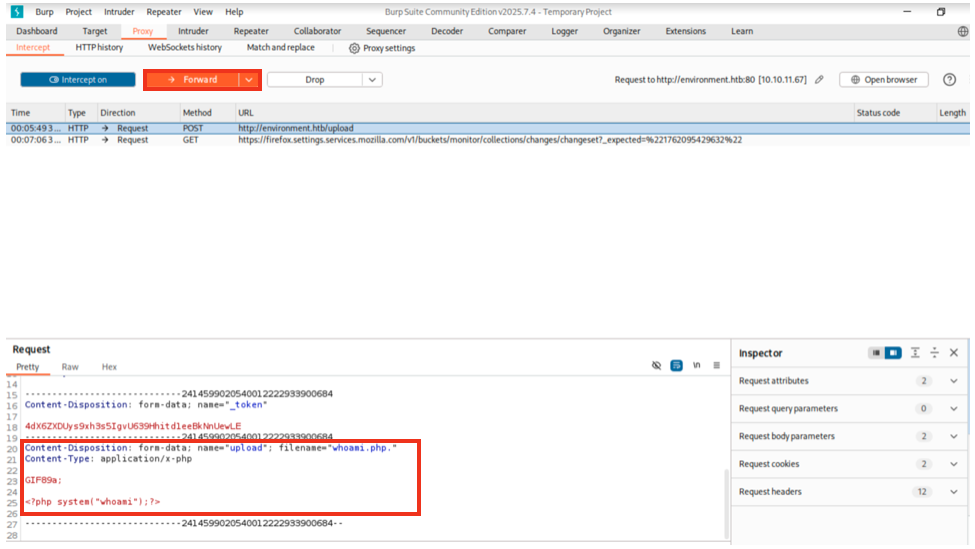
Task: Open the Collaborator tab
Action: click(317, 31)
